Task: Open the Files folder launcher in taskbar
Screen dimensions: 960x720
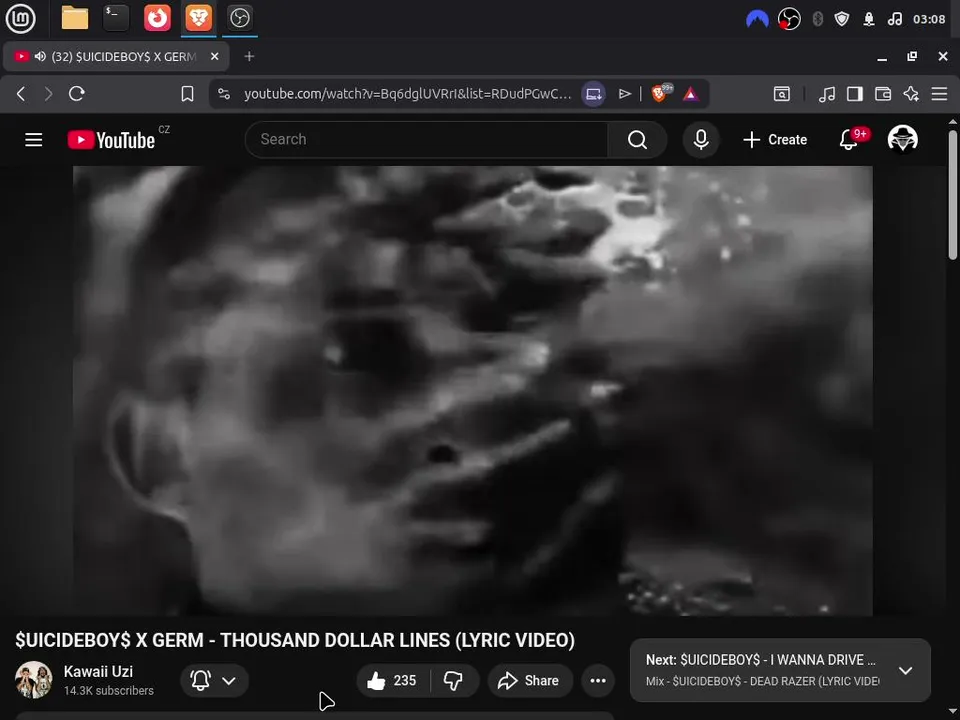Action: 75,18
